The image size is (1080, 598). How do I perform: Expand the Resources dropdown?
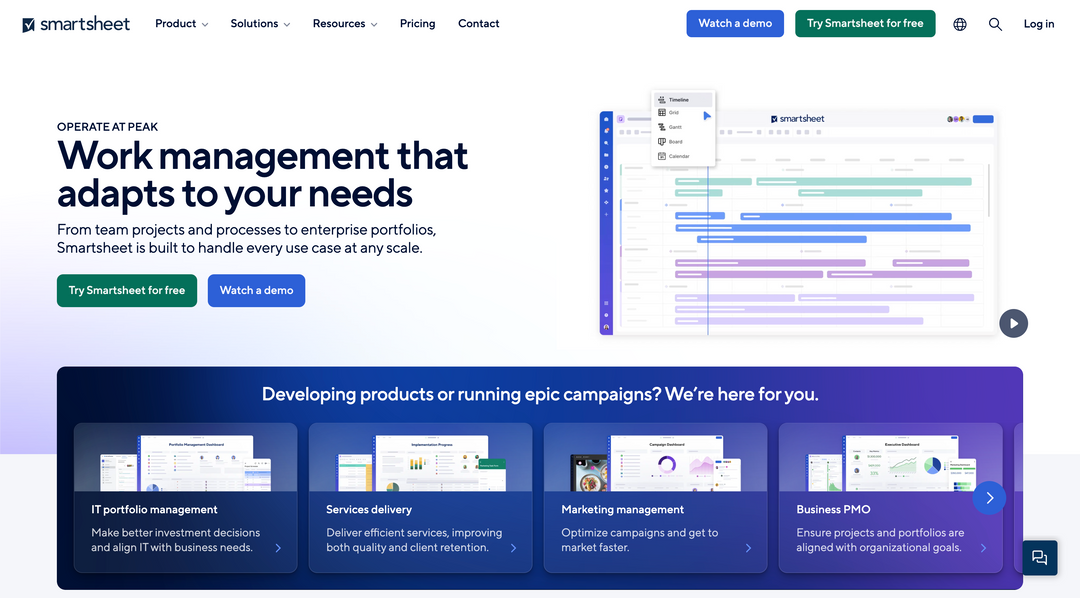pos(345,23)
